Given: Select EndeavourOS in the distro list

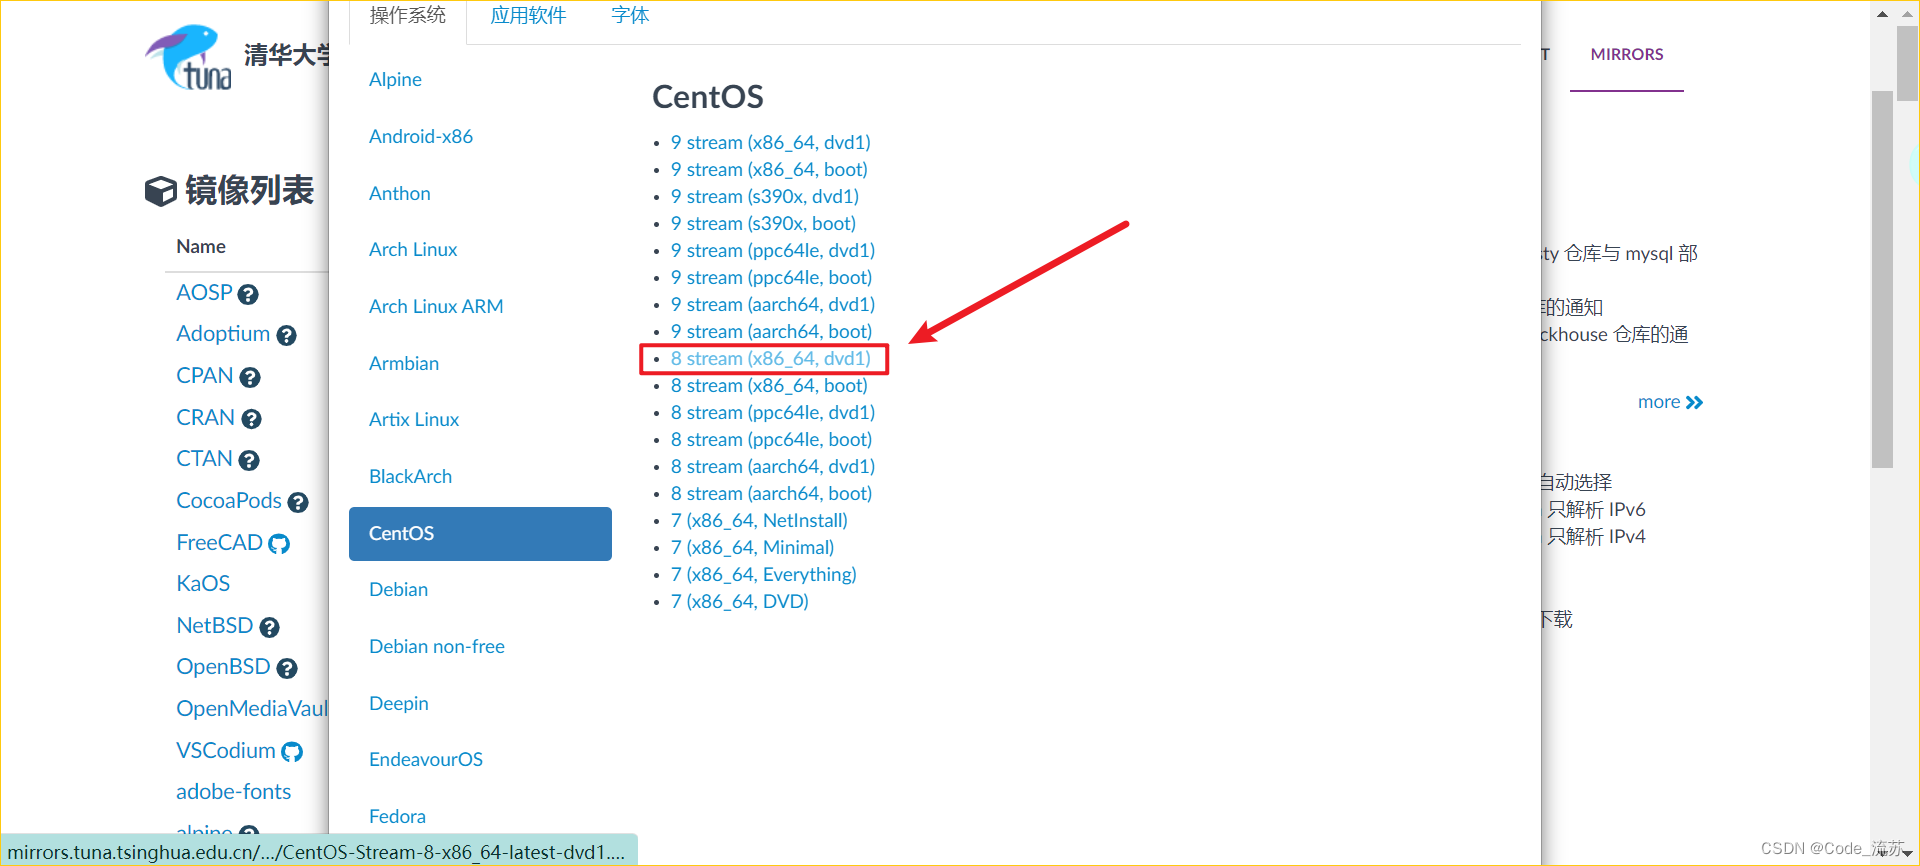Looking at the screenshot, I should point(426,760).
